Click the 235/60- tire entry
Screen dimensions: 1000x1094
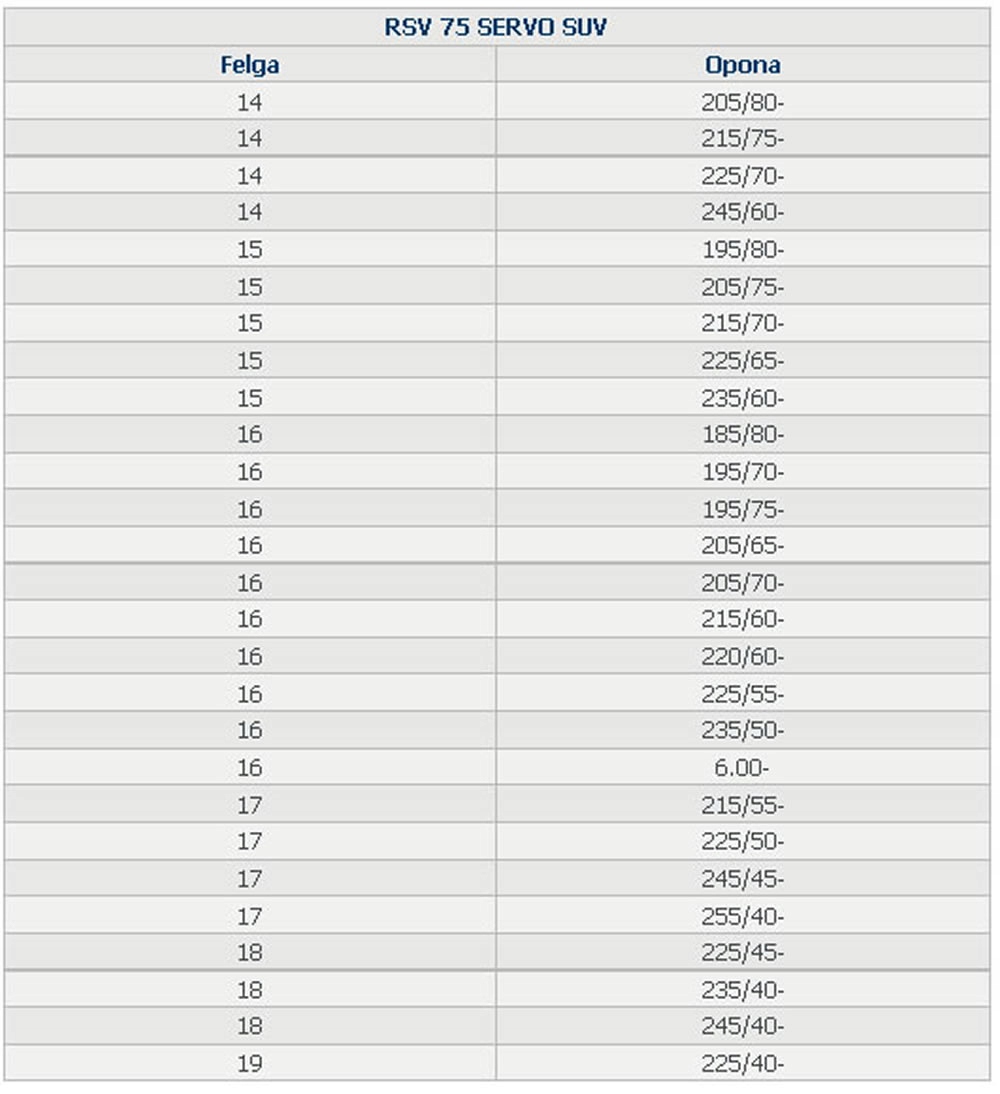pos(742,398)
